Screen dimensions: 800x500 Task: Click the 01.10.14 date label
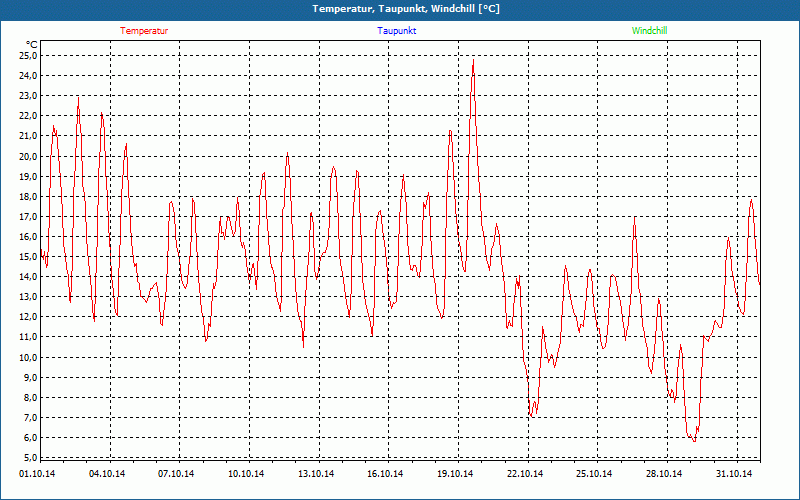tap(37, 474)
